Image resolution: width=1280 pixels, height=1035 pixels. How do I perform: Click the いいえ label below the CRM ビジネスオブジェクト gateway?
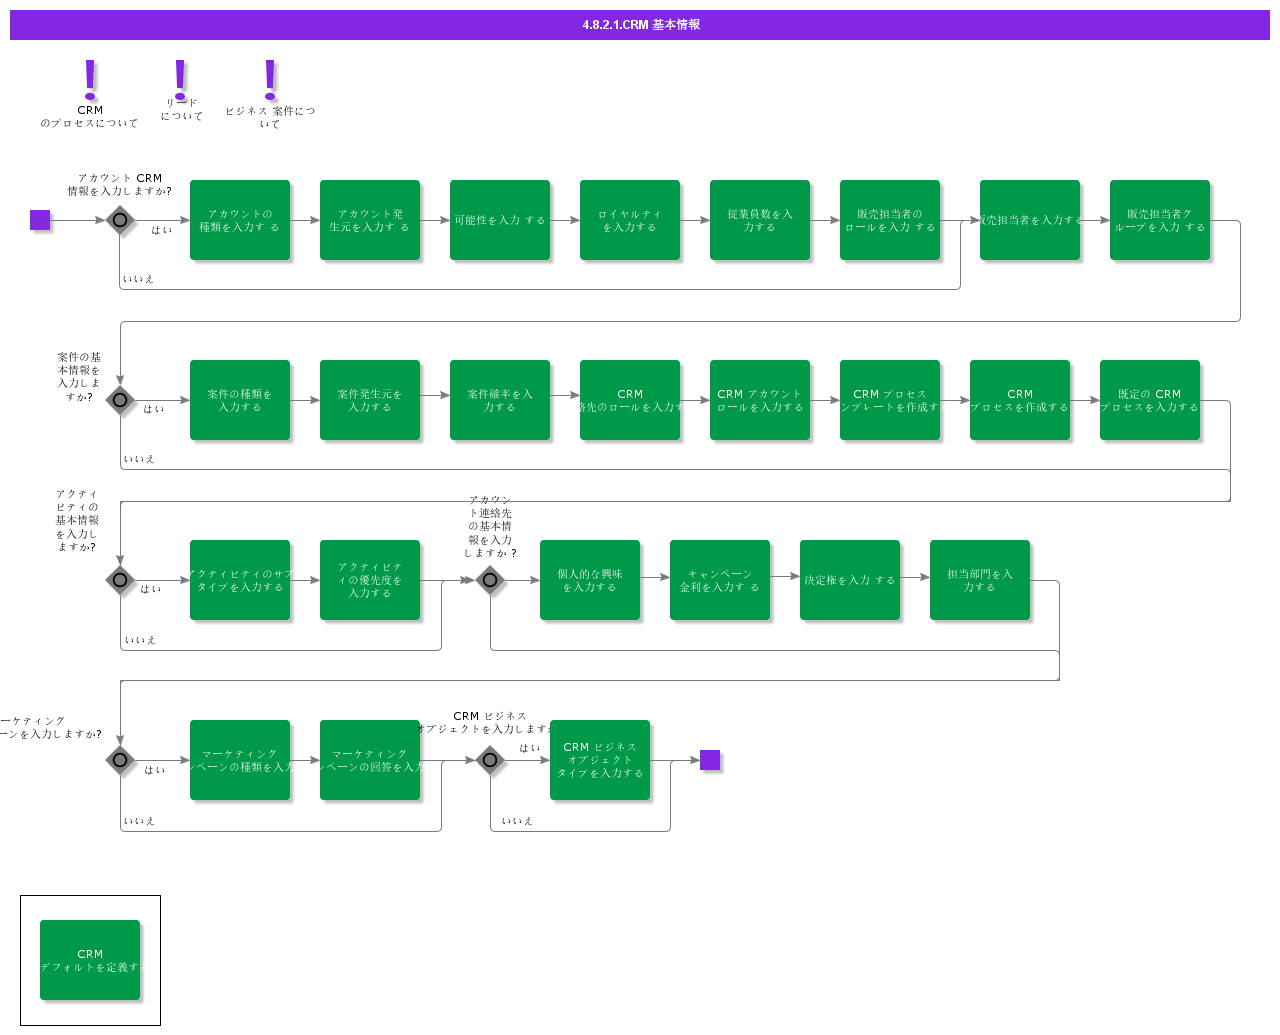coord(517,821)
